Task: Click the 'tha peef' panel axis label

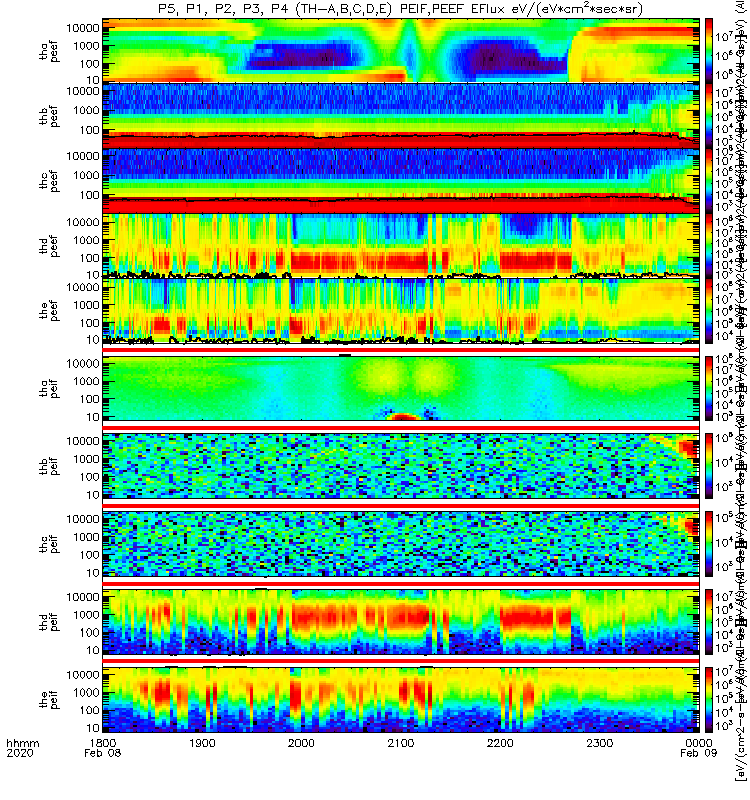Action: point(49,52)
